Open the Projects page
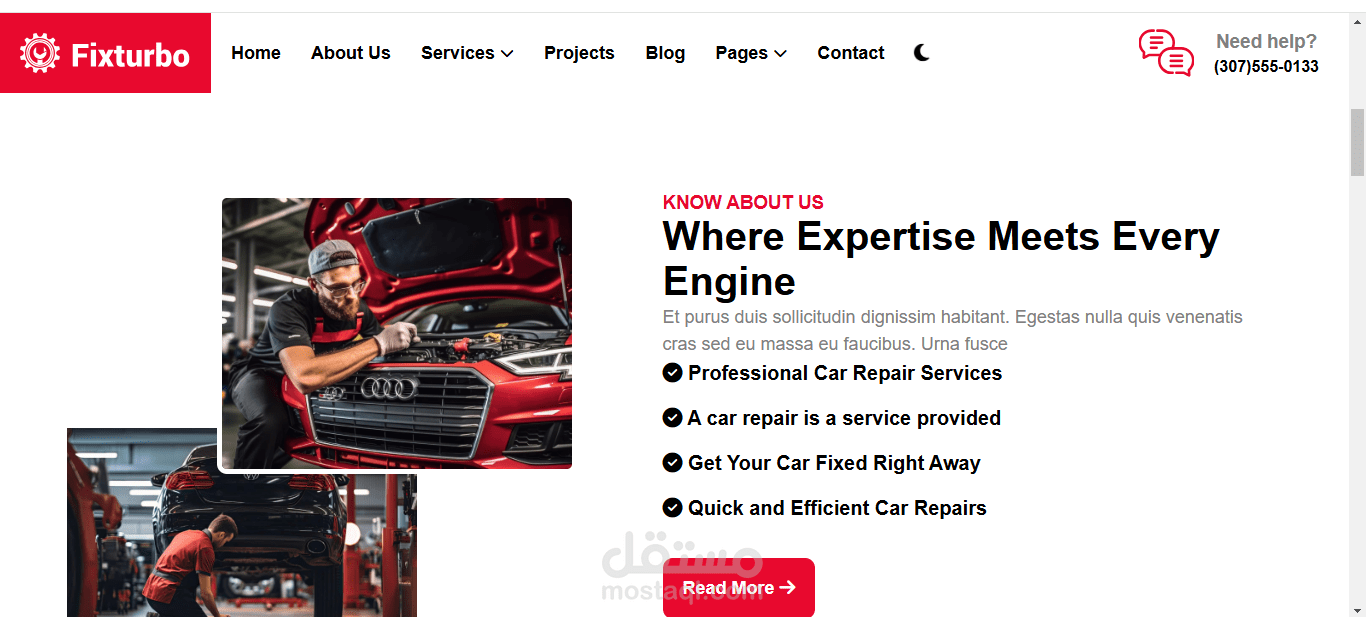This screenshot has width=1366, height=617. coord(579,53)
